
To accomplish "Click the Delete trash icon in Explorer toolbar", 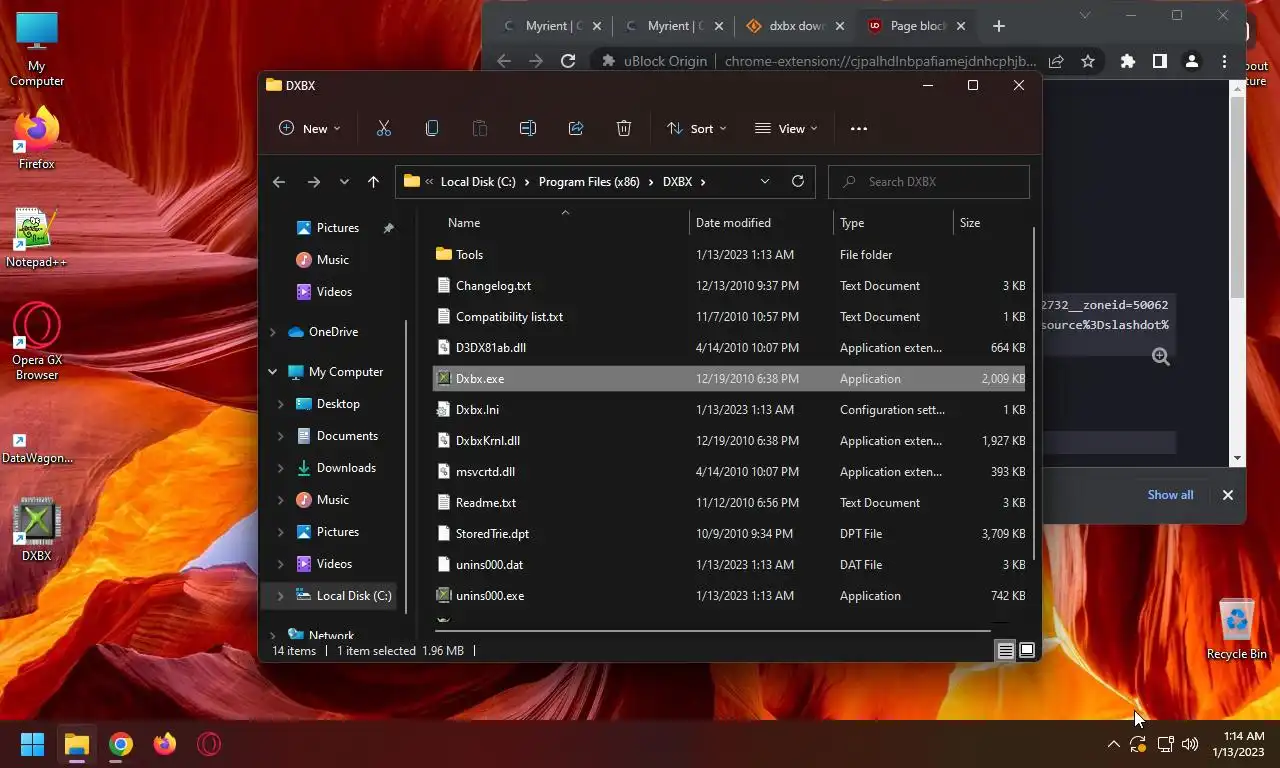I will [624, 128].
